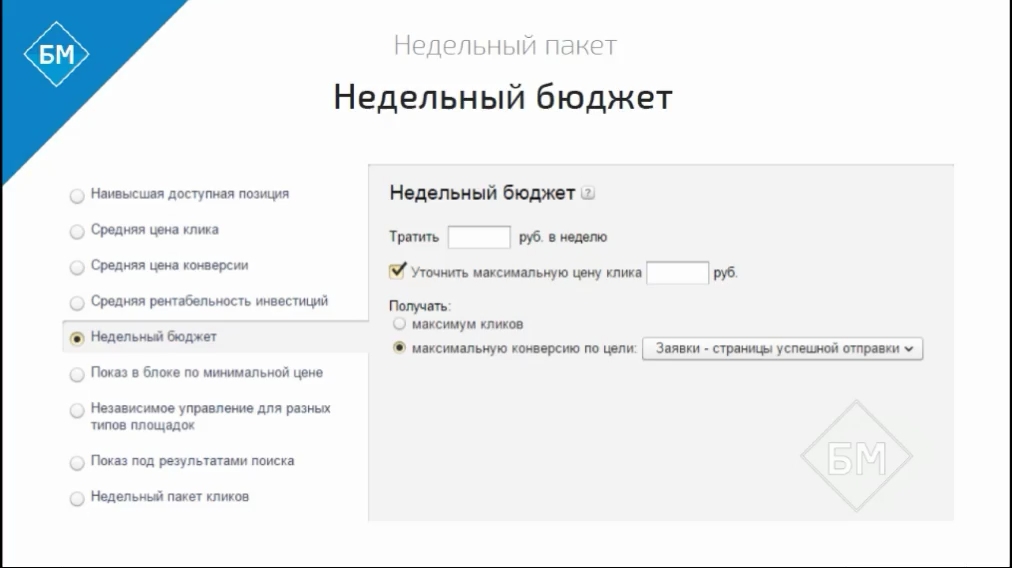
Task: Uncheck Уточнить максимальную цену клика checkbox
Action: (397, 270)
